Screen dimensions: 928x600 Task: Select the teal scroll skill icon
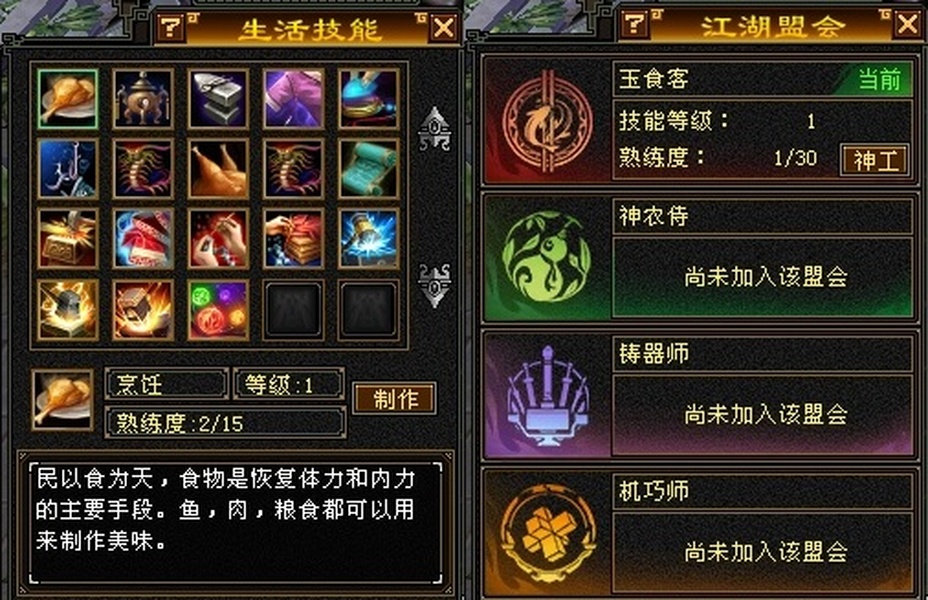(368, 169)
